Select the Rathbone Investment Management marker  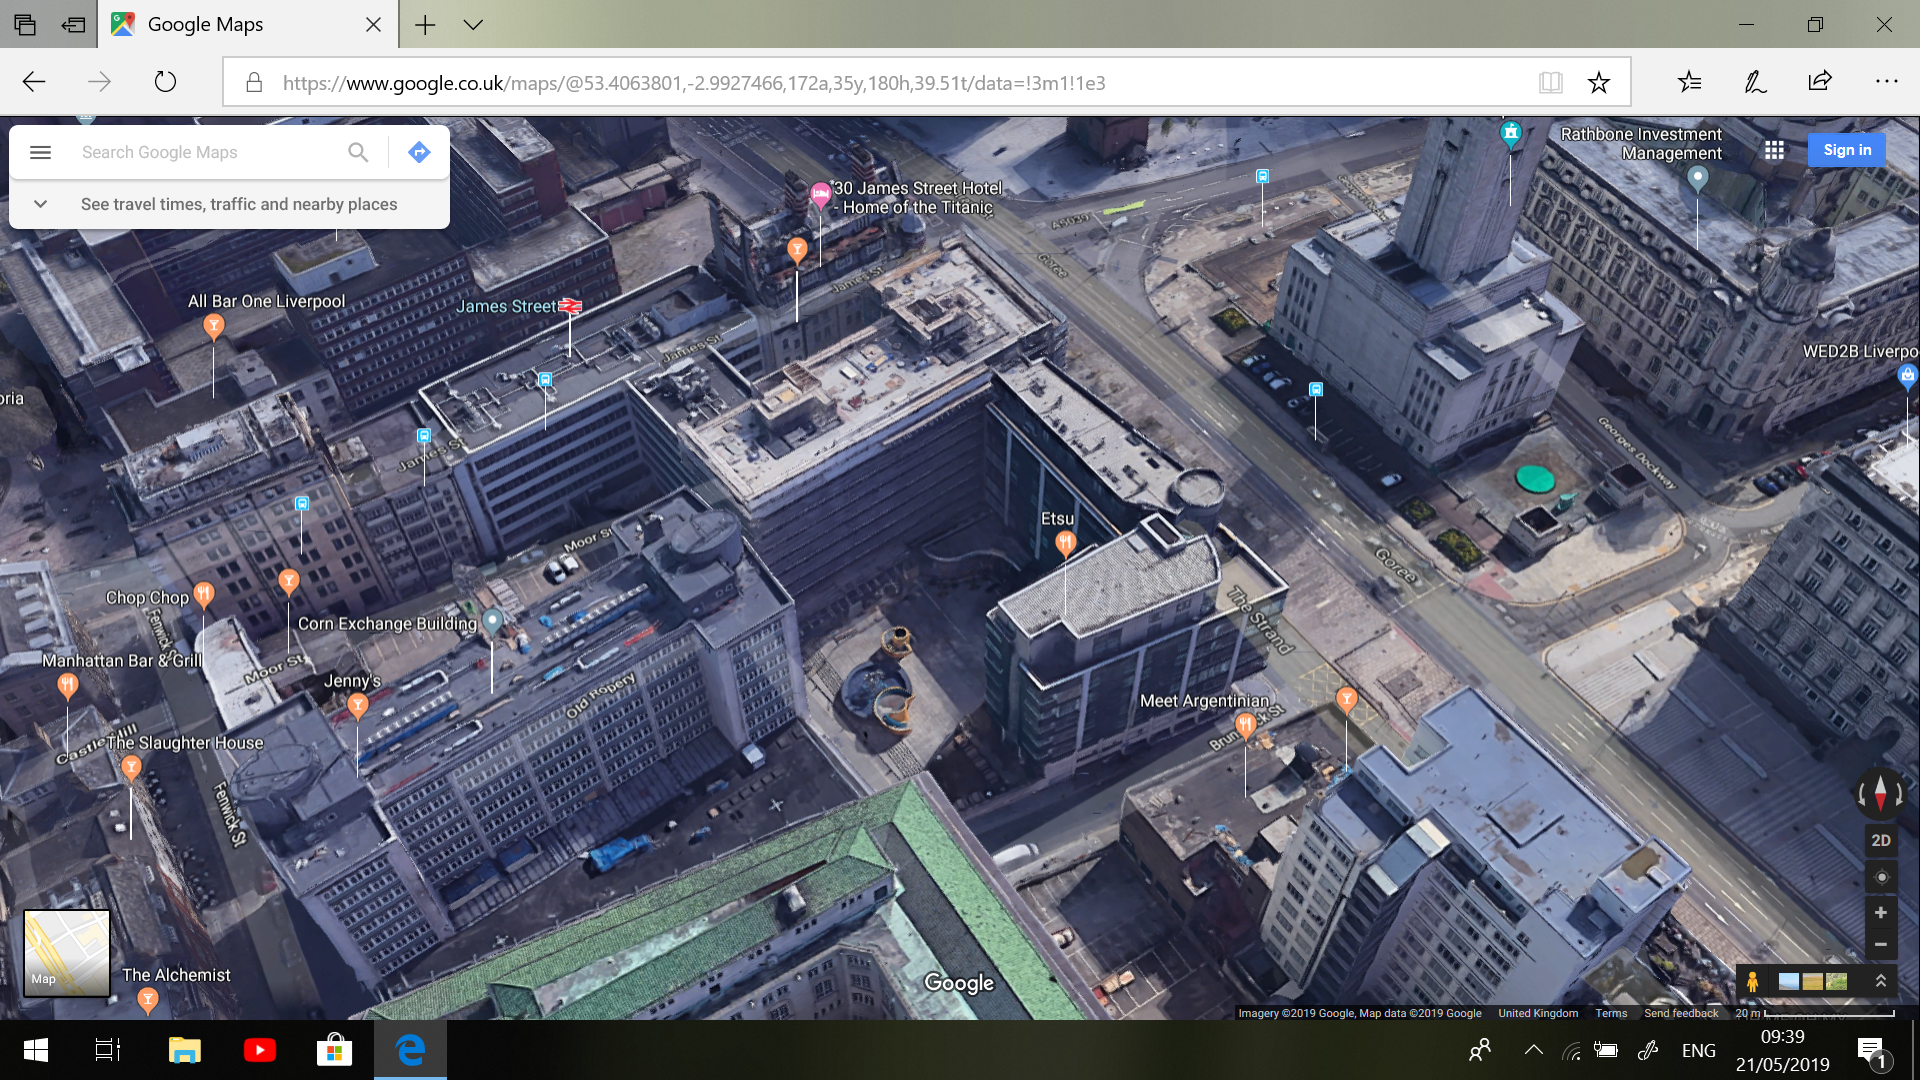click(x=1697, y=179)
